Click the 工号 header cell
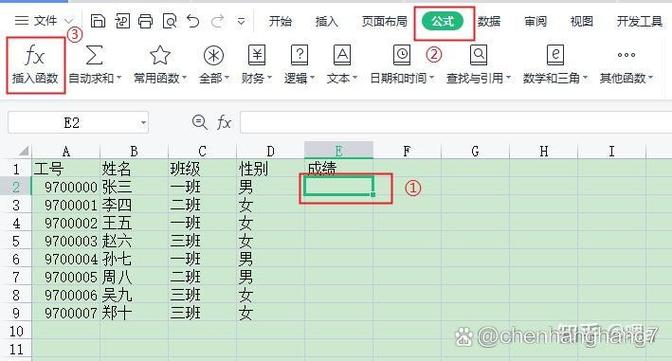The image size is (672, 361). (66, 168)
